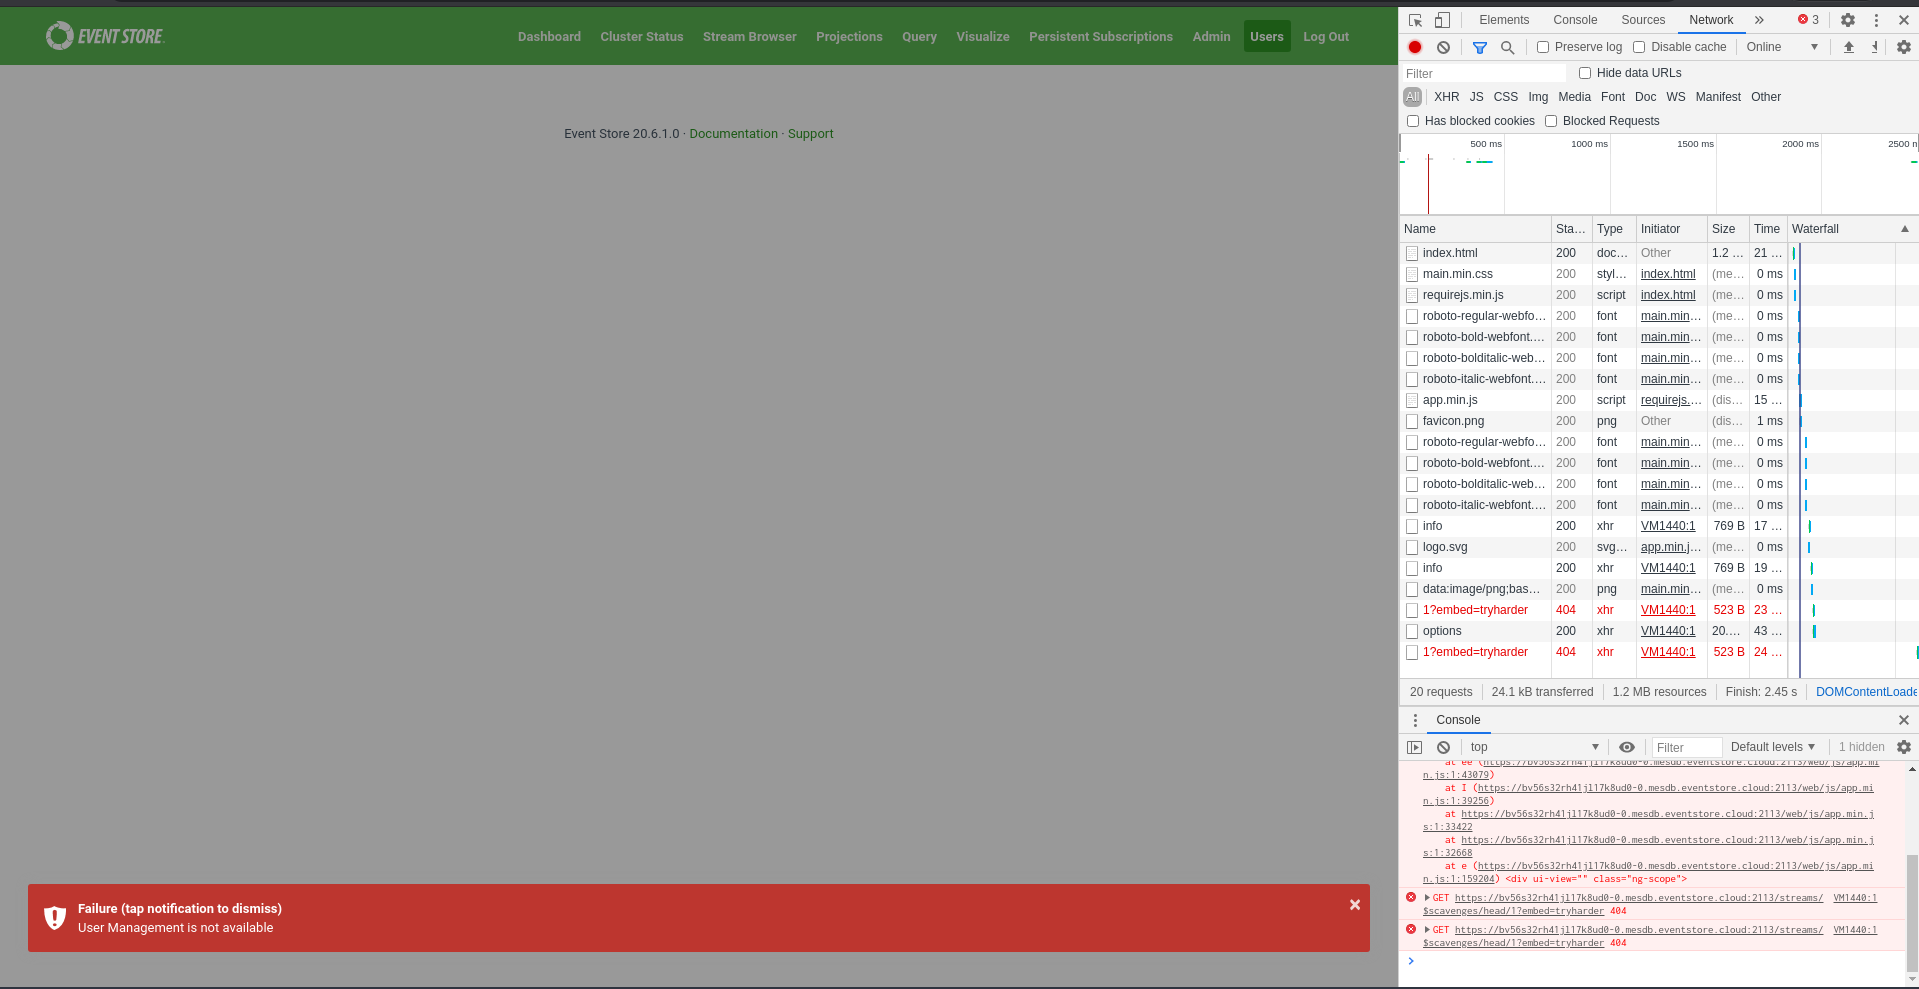
Task: Open the Support link
Action: click(810, 134)
